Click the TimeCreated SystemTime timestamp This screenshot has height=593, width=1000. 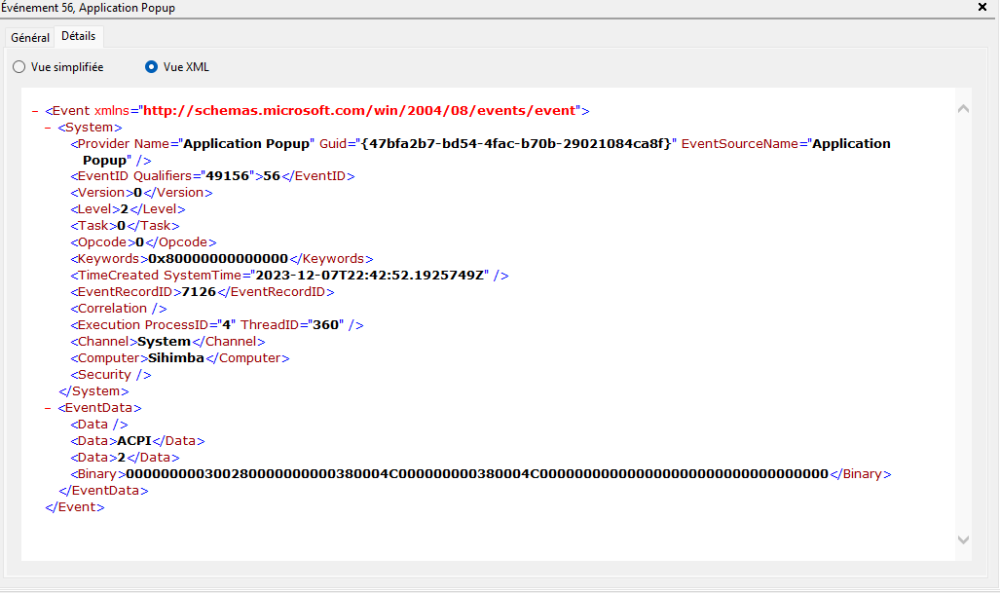click(x=370, y=275)
